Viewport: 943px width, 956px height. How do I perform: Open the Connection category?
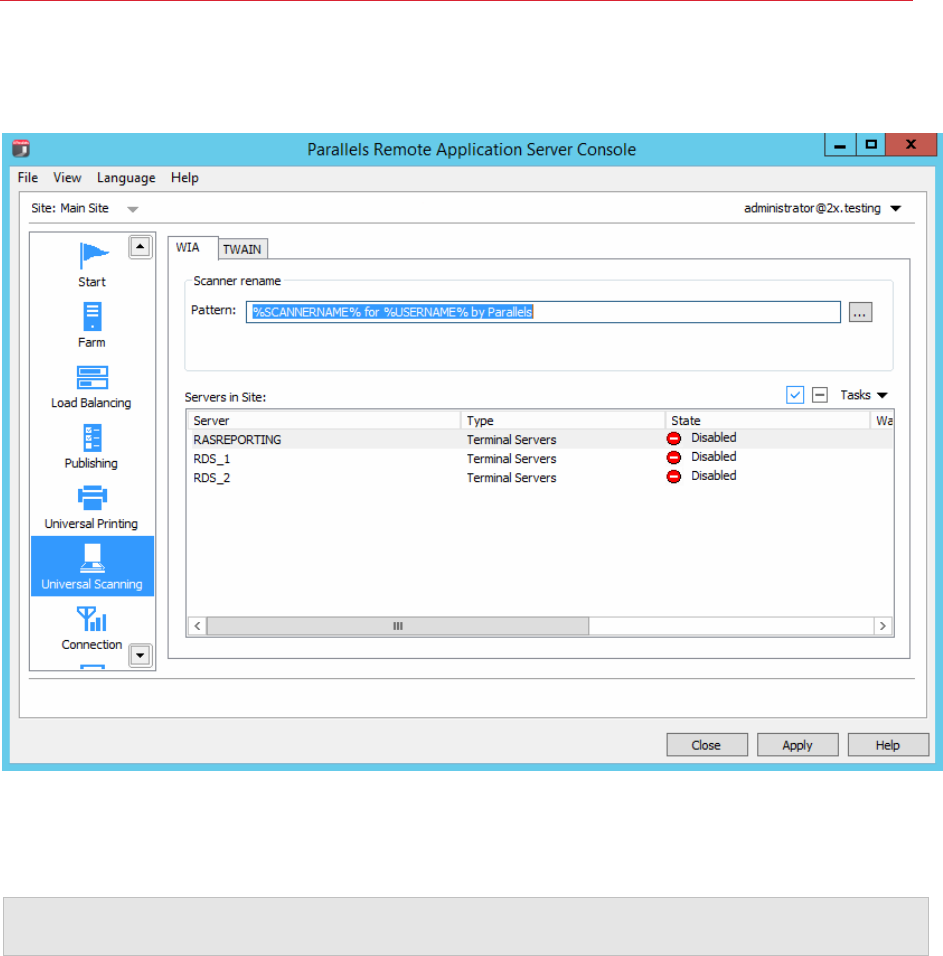tap(92, 628)
